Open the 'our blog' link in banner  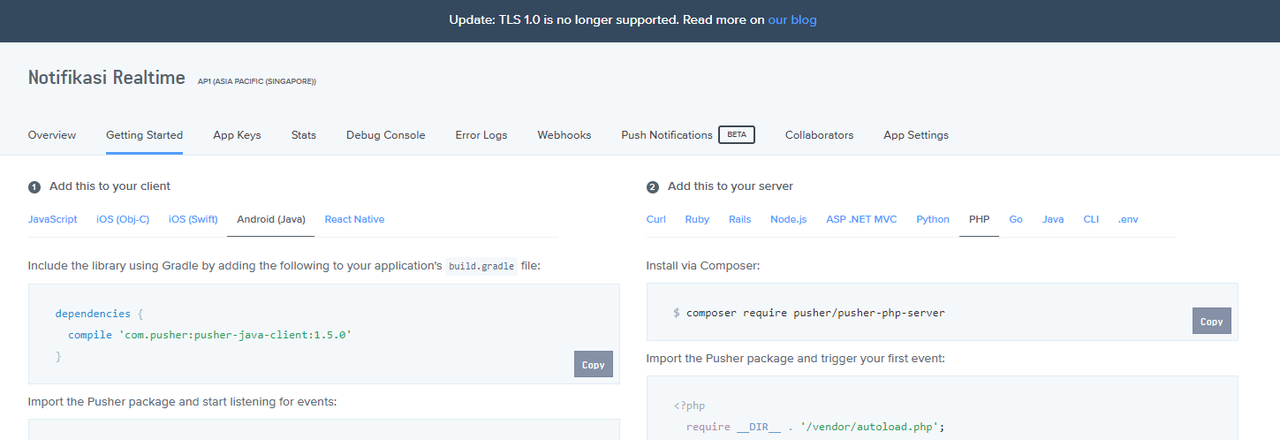tap(792, 20)
